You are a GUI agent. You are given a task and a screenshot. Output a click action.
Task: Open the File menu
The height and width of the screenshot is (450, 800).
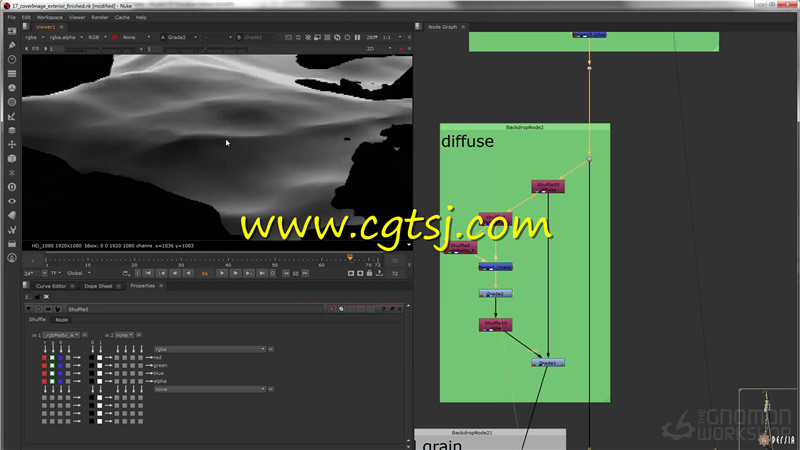(x=11, y=17)
